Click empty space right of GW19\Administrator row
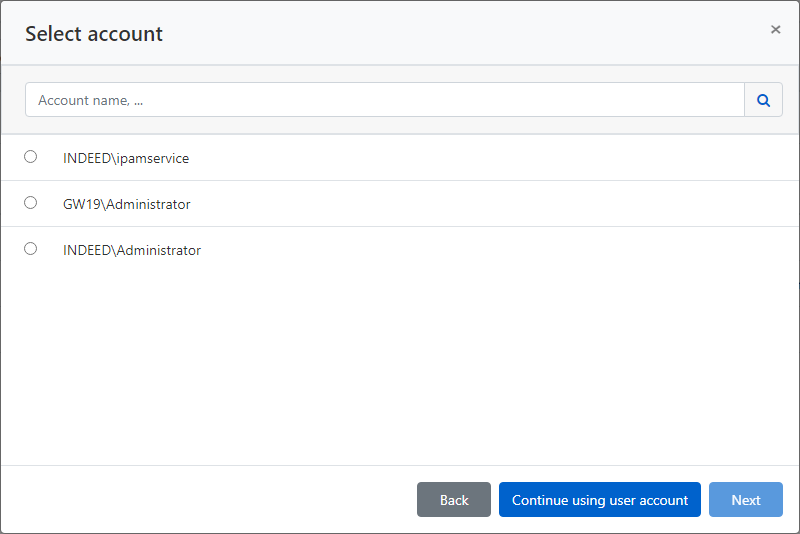800x534 pixels. [x=500, y=204]
